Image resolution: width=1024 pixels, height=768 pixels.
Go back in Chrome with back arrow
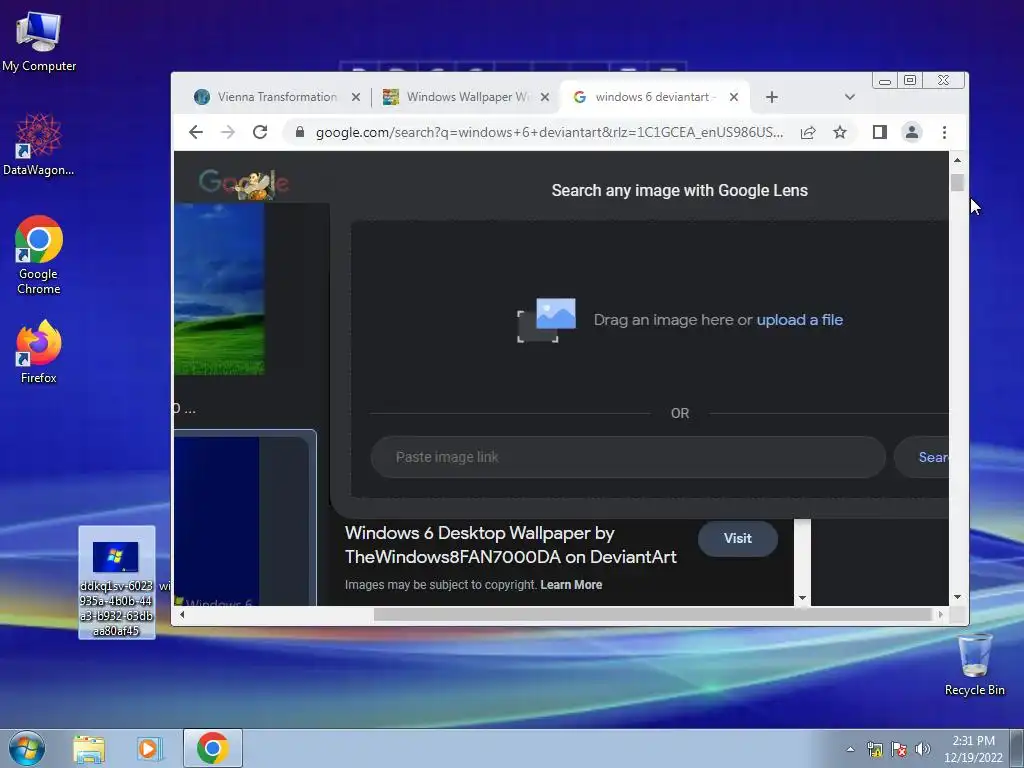pyautogui.click(x=196, y=133)
